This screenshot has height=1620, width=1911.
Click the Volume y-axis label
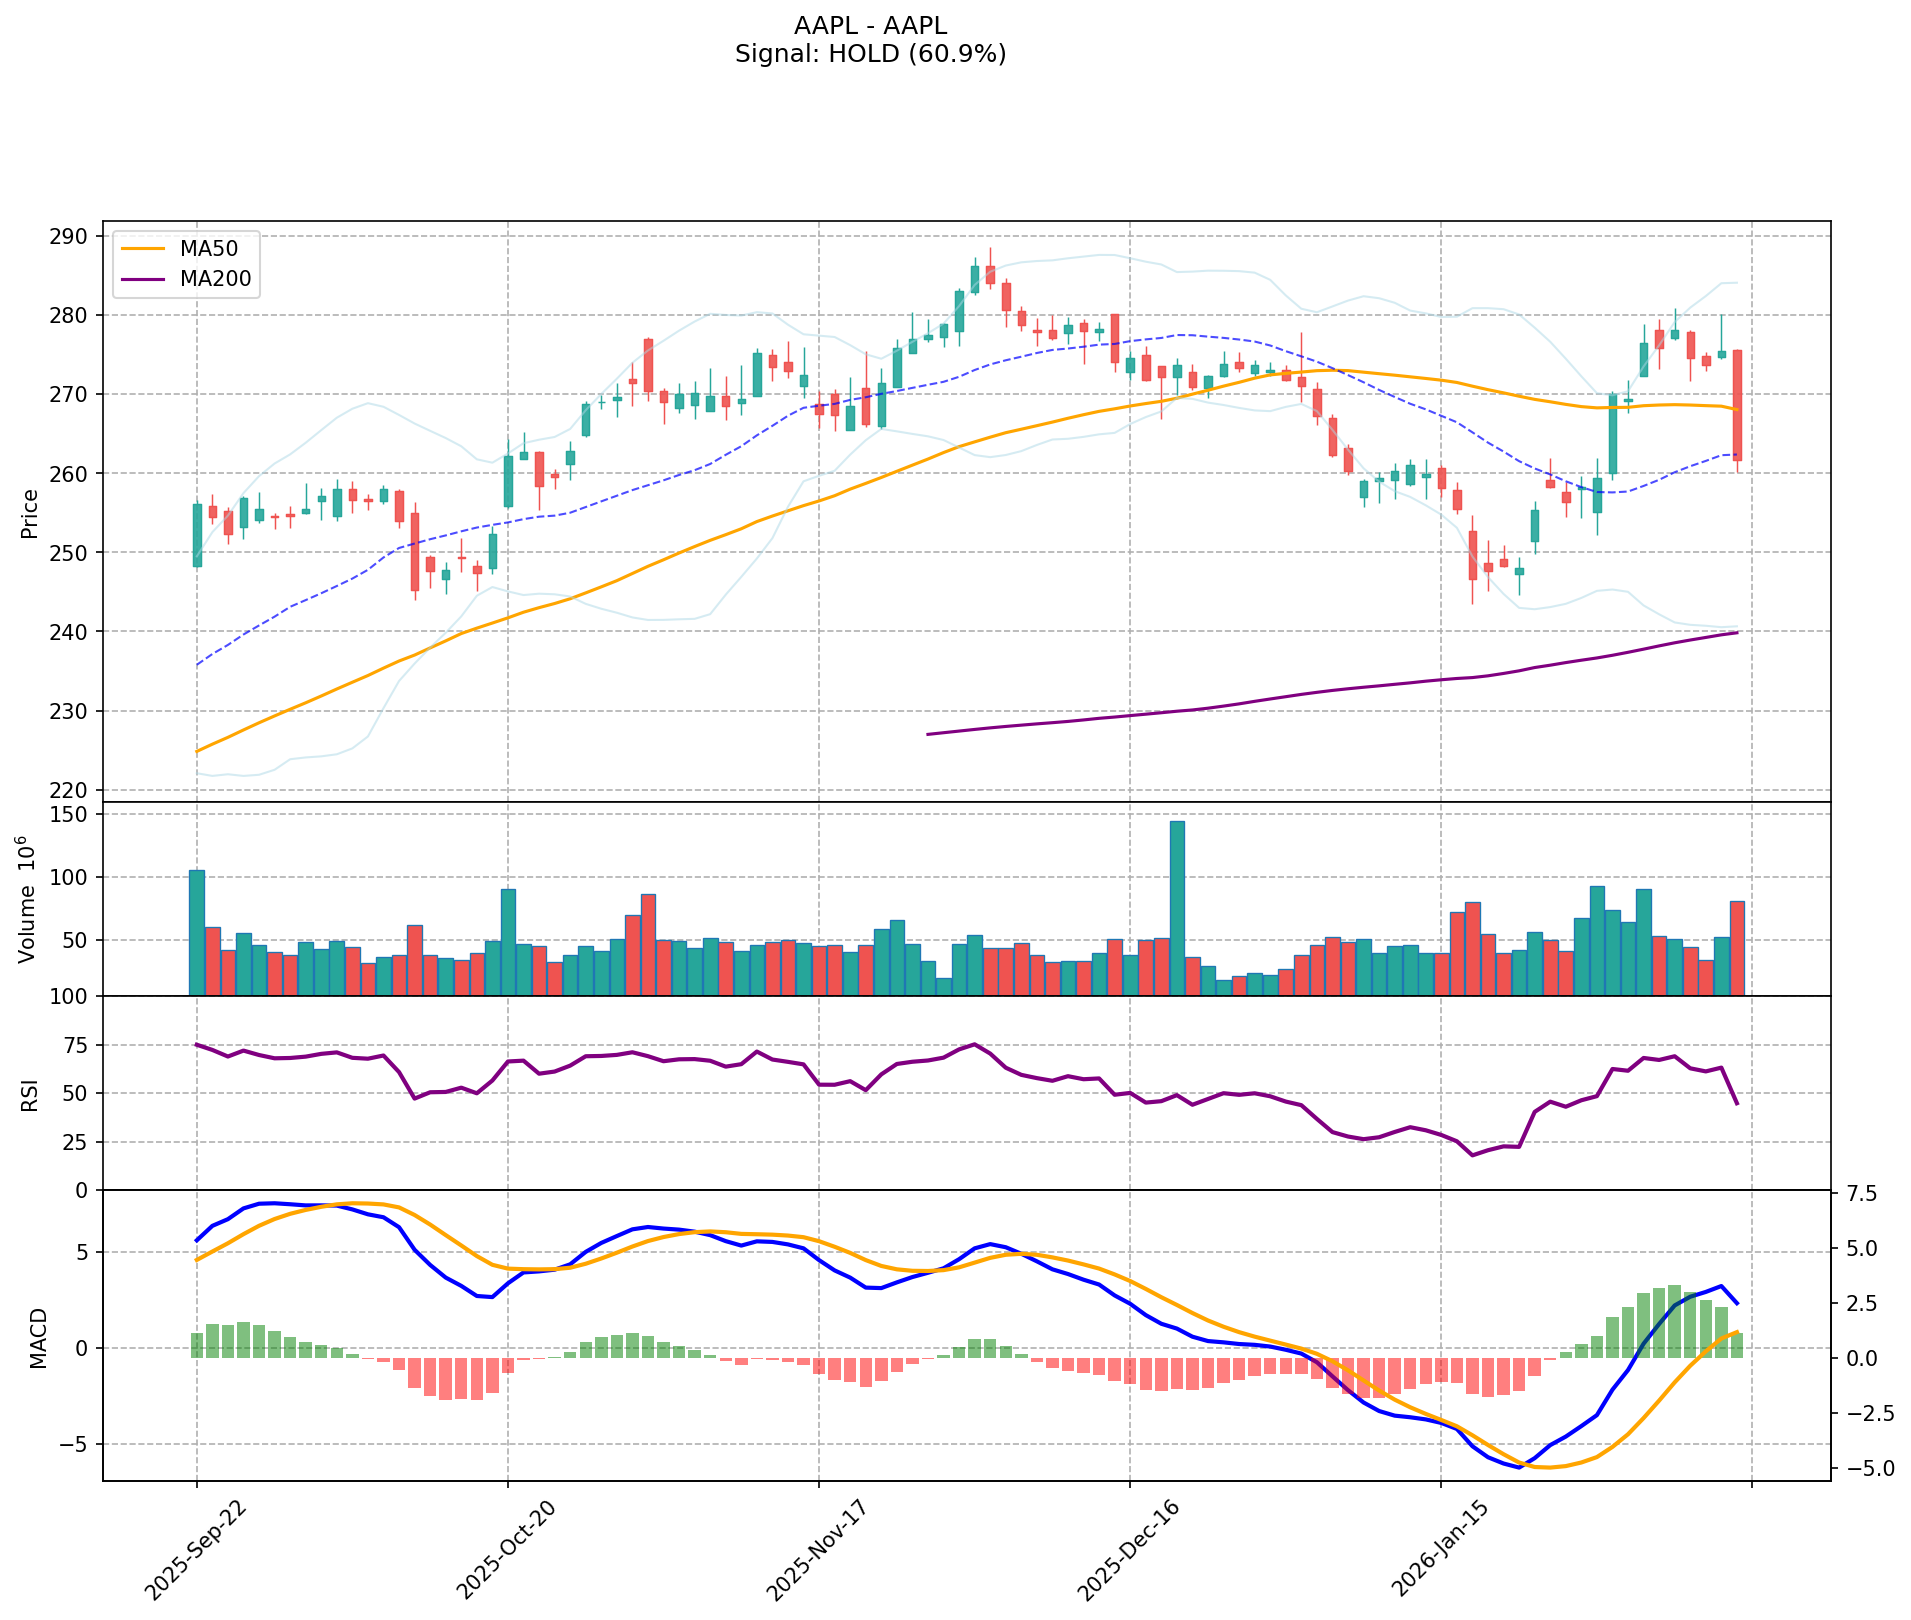point(30,899)
